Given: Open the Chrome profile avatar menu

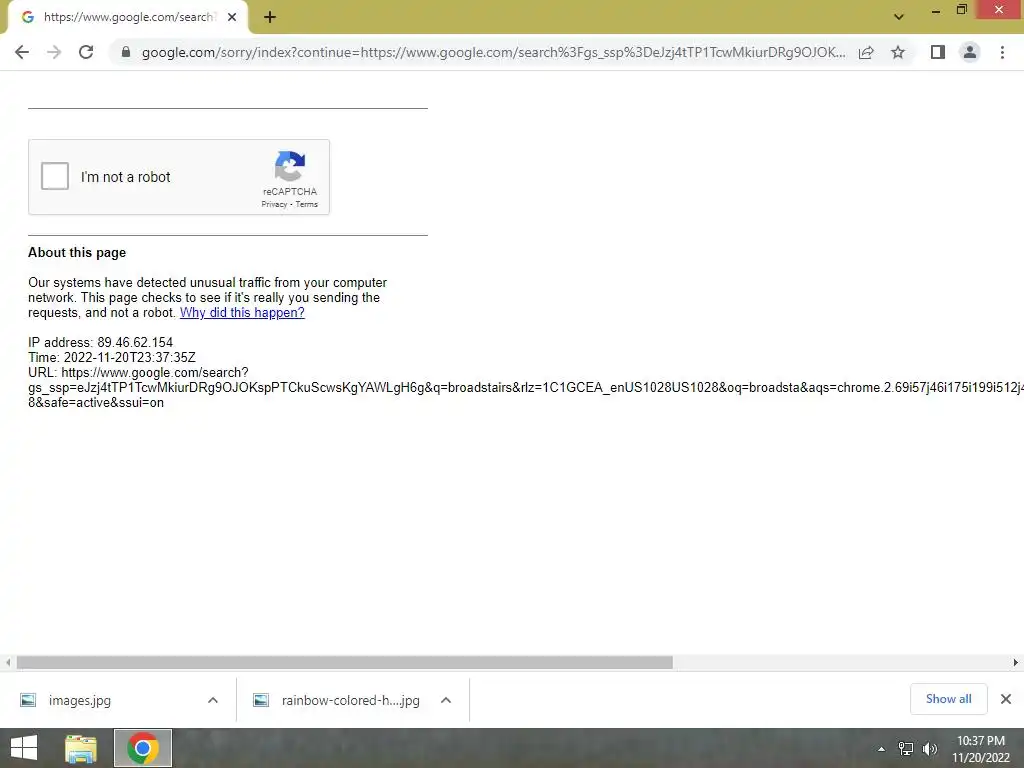Looking at the screenshot, I should click(x=970, y=52).
